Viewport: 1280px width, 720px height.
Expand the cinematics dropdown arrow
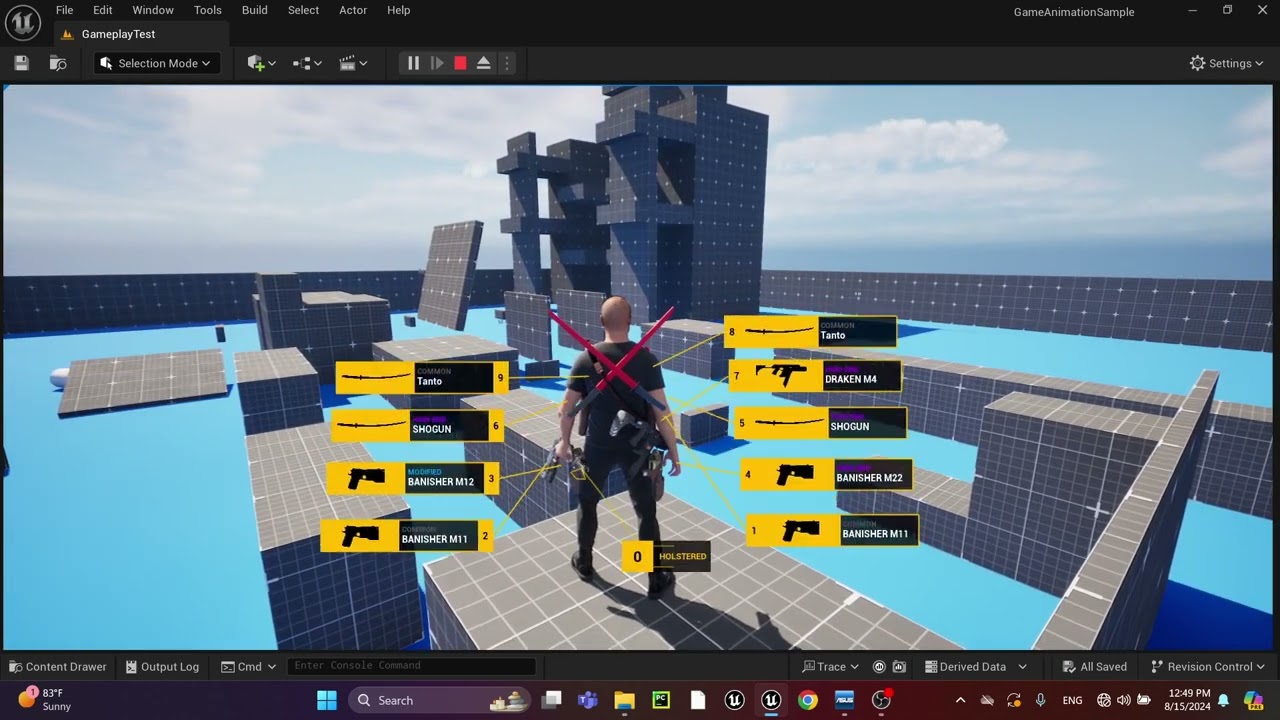point(363,63)
